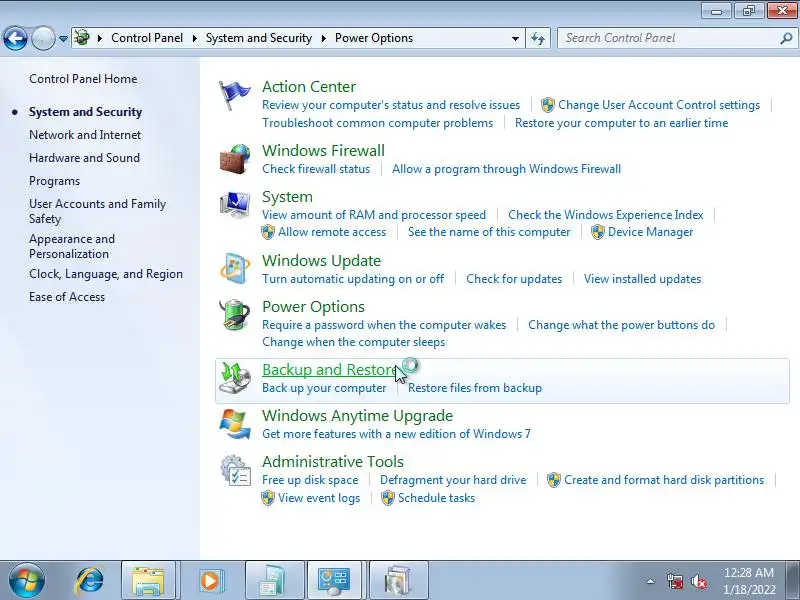Open the Backup and Restore heading
The image size is (800, 600).
330,370
